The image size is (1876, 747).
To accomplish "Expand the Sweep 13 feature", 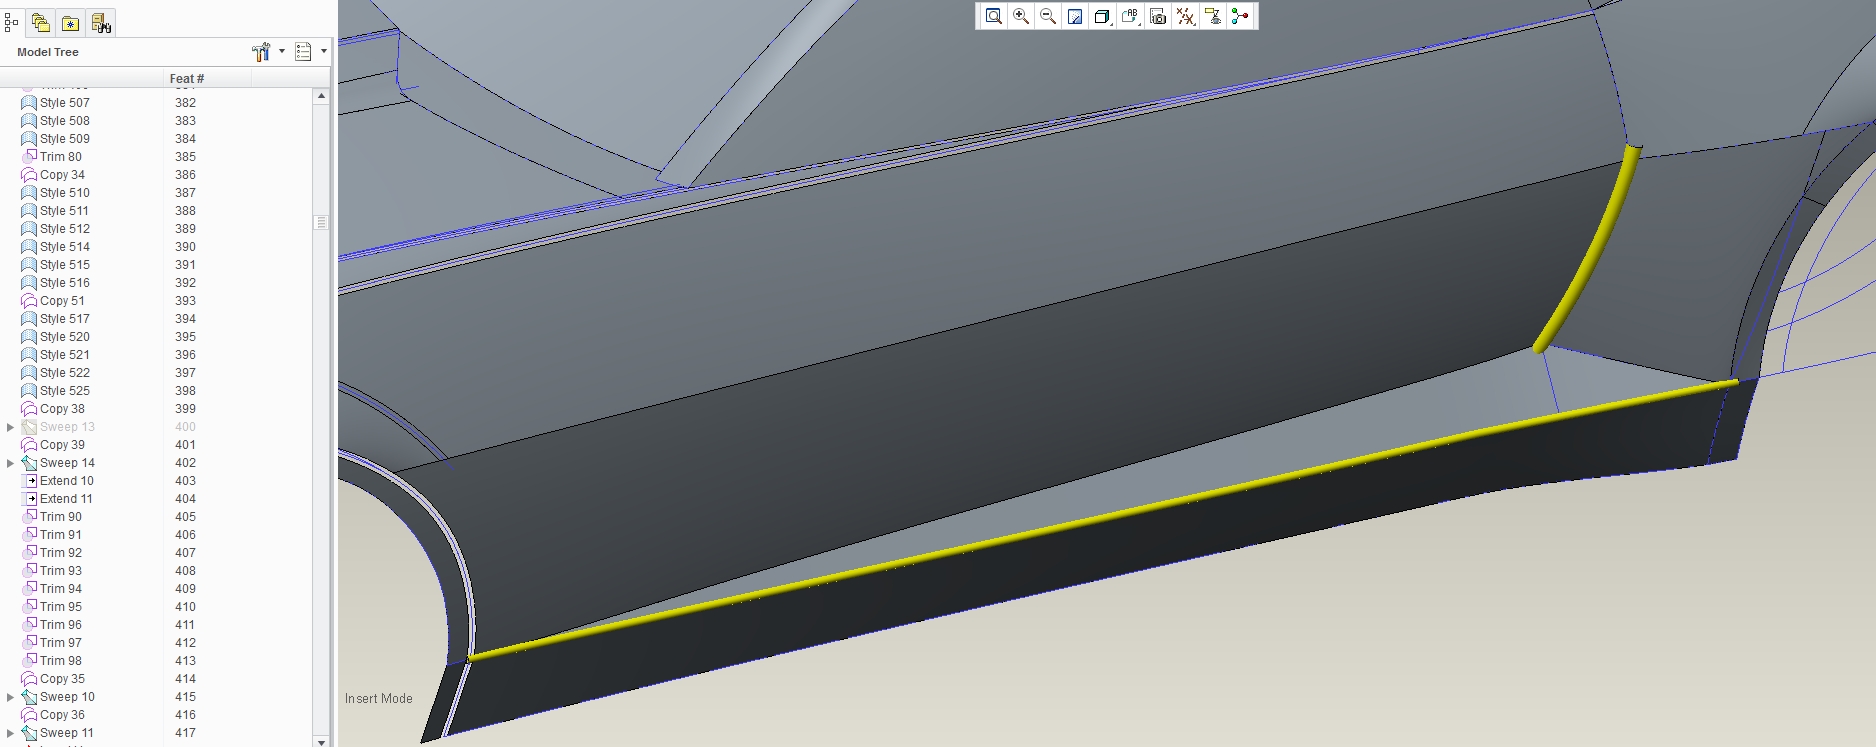I will tap(11, 427).
